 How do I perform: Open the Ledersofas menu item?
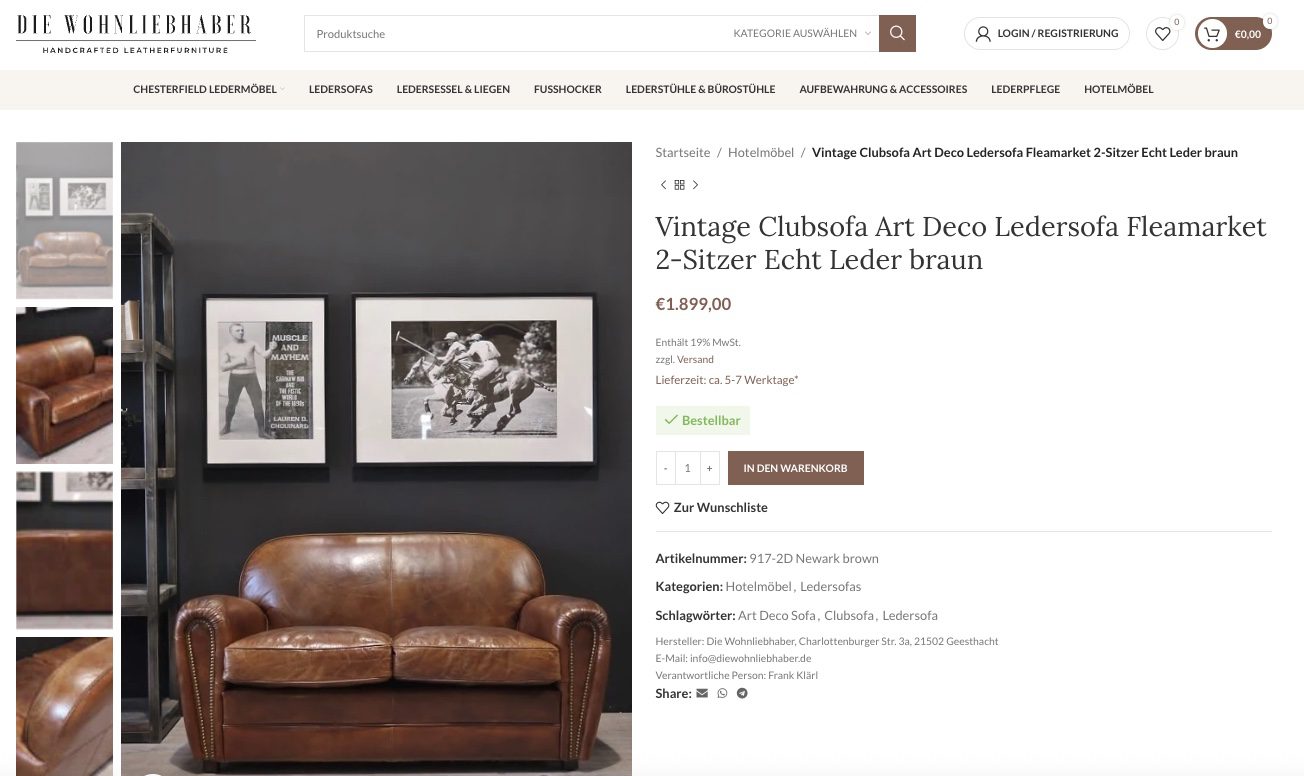341,89
